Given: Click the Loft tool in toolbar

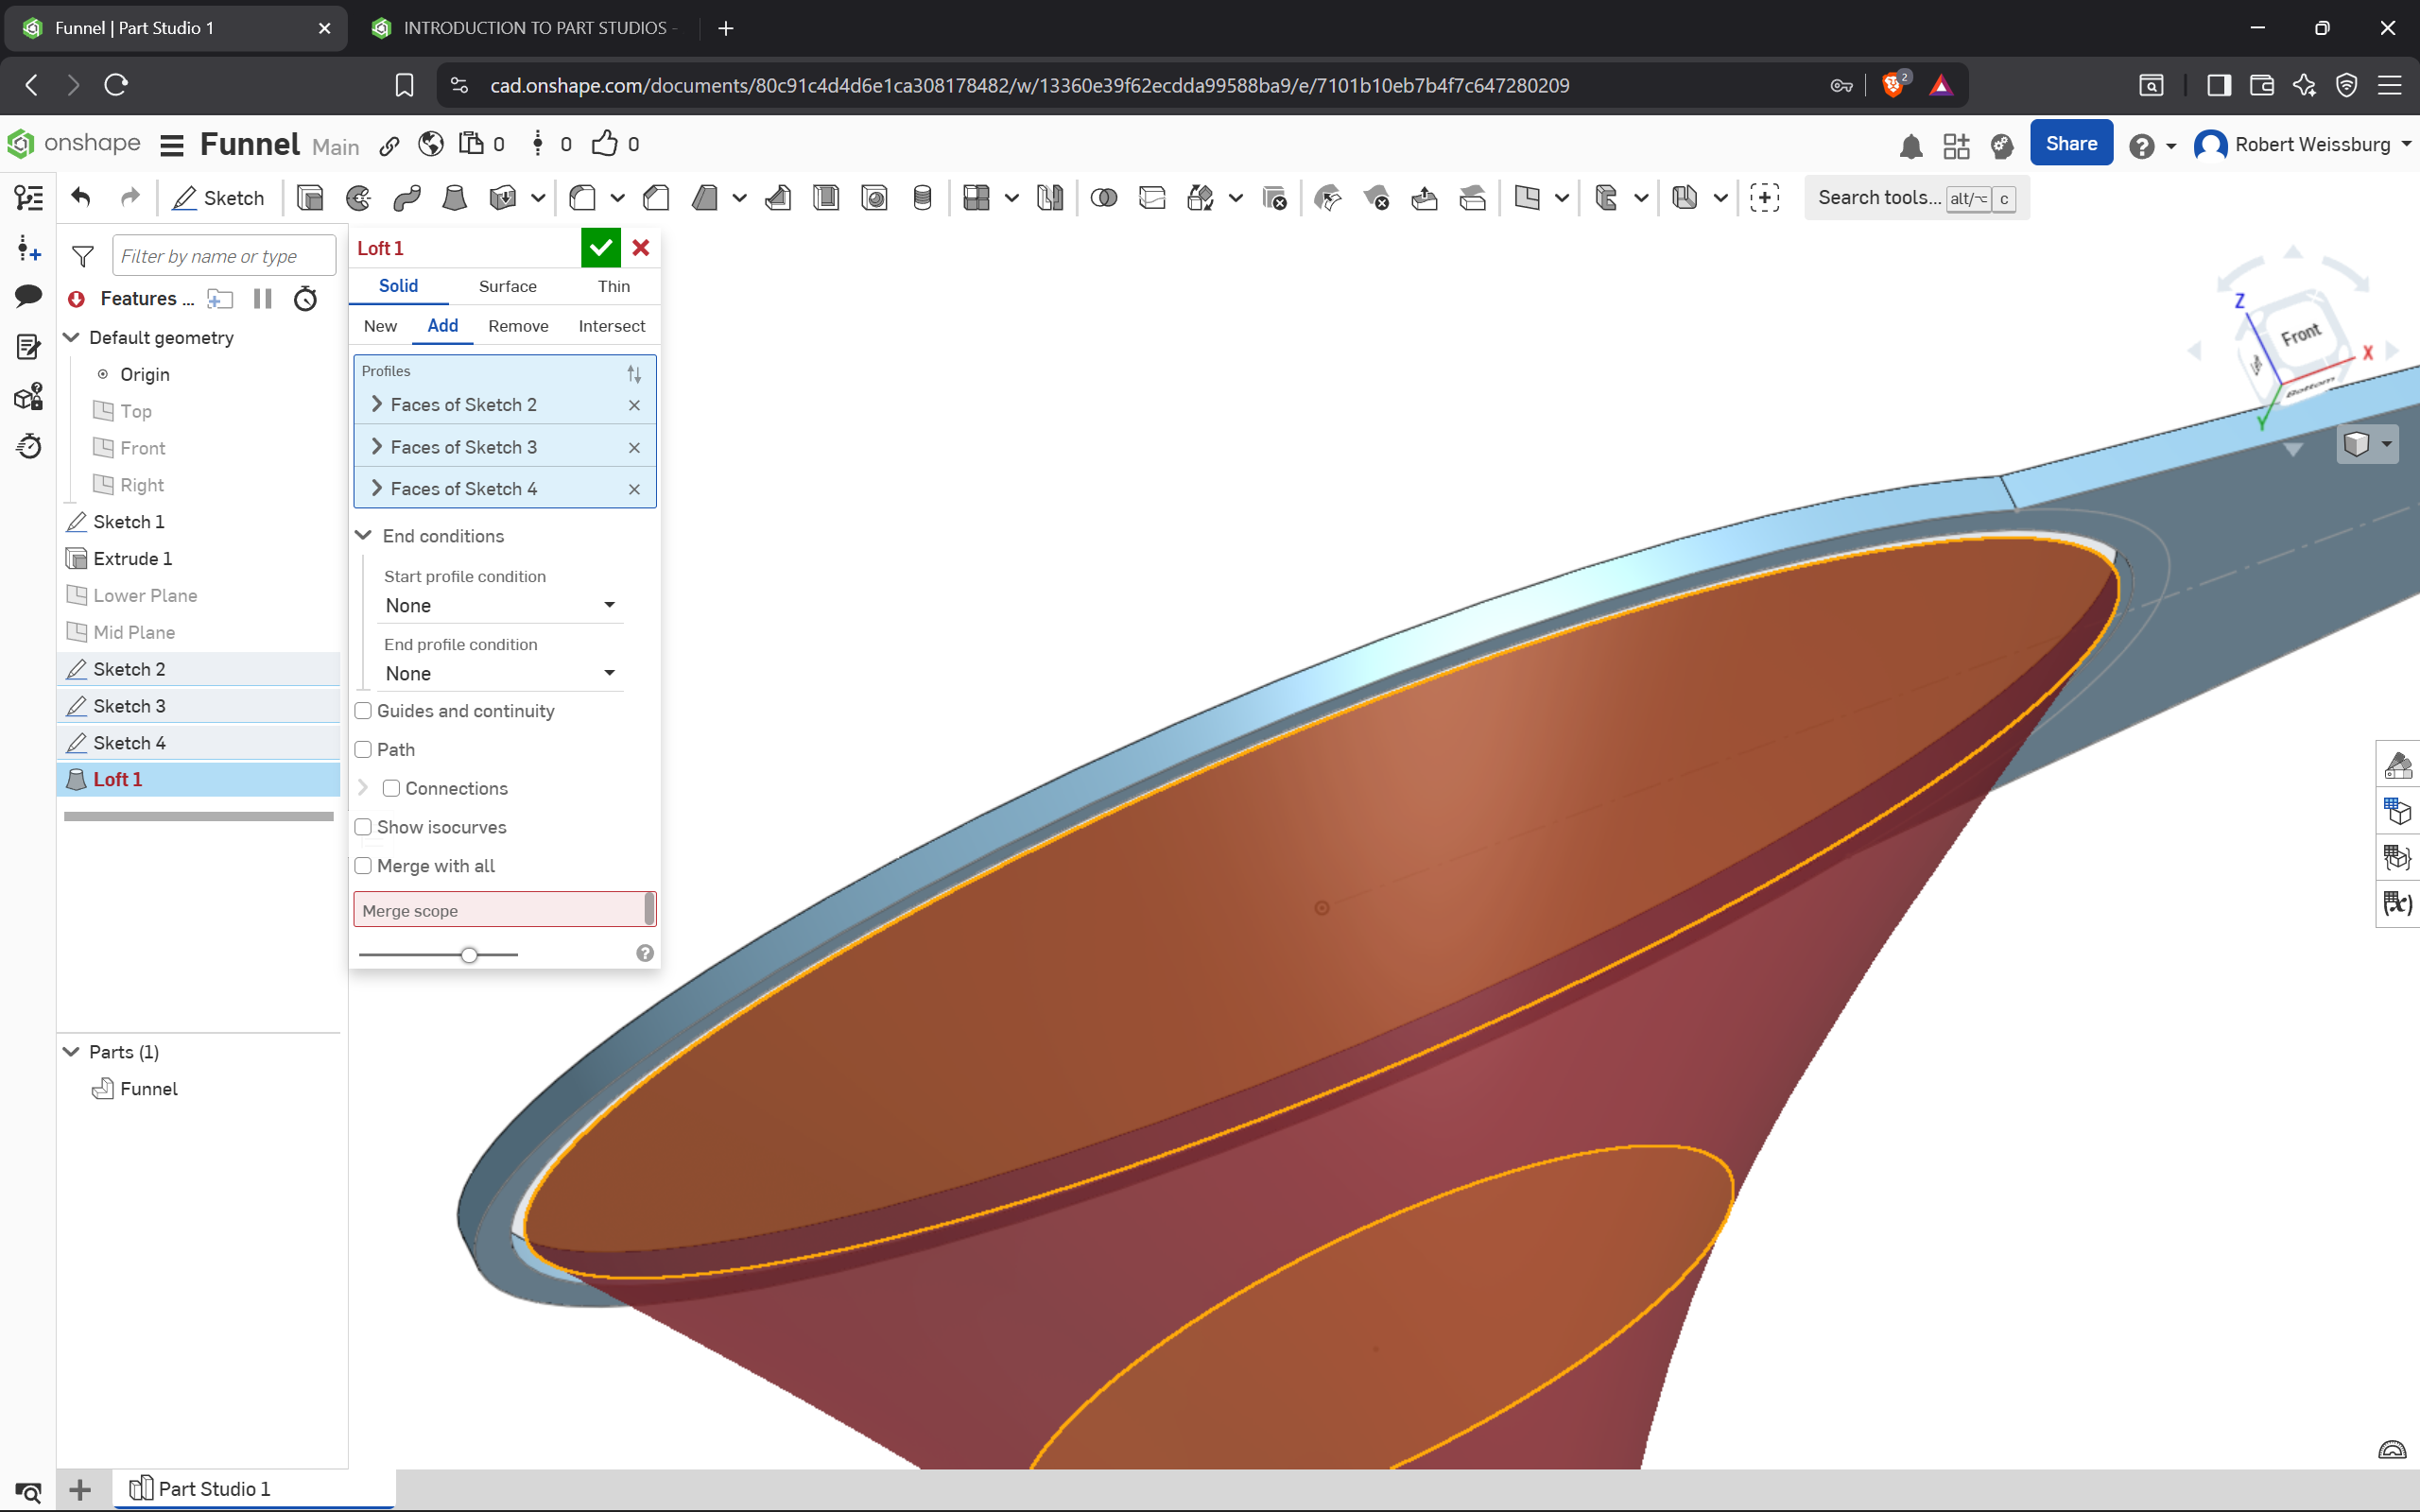Looking at the screenshot, I should click(454, 198).
